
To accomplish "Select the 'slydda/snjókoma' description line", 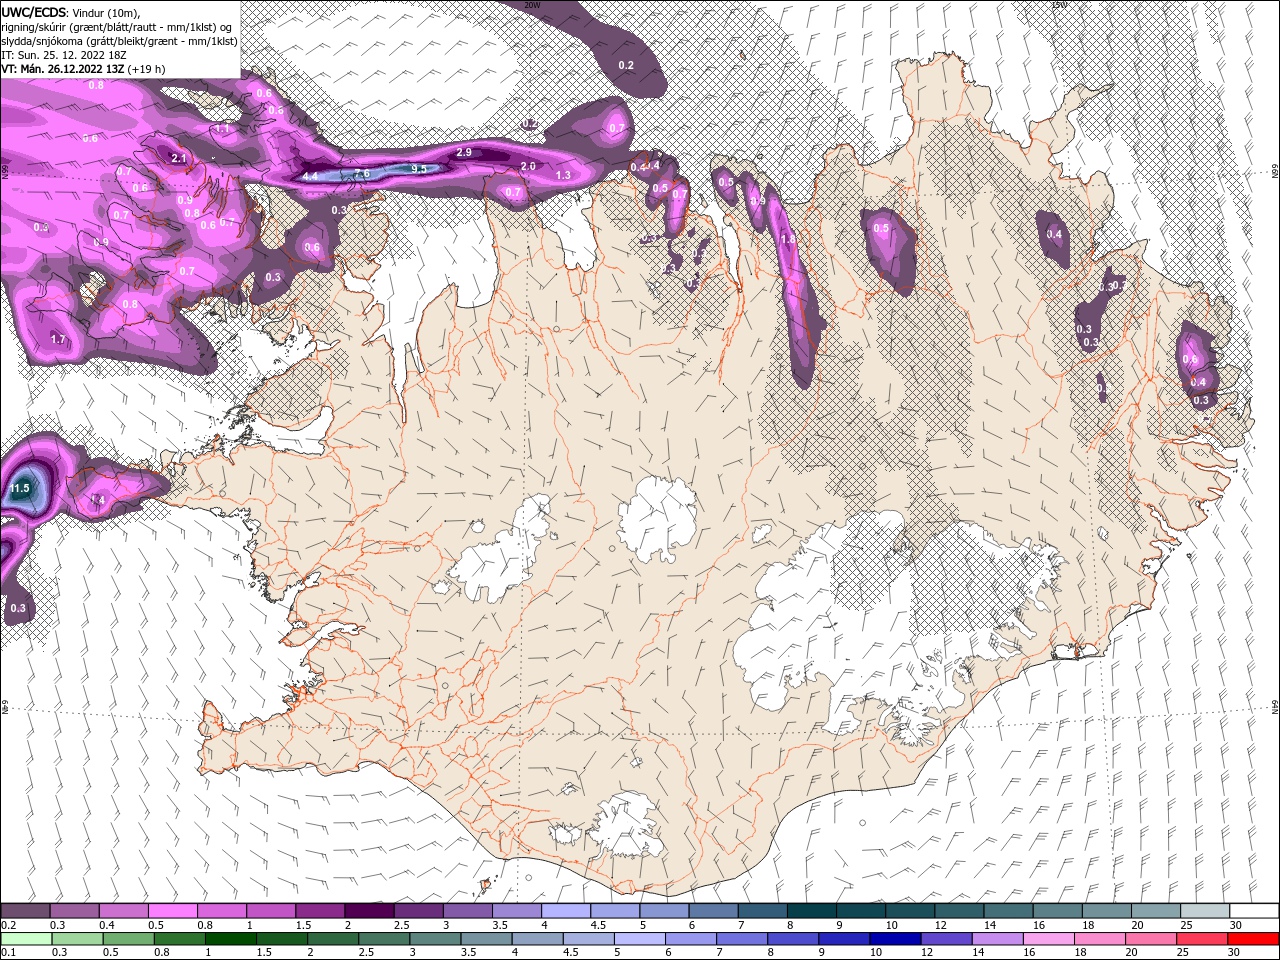I will point(120,41).
